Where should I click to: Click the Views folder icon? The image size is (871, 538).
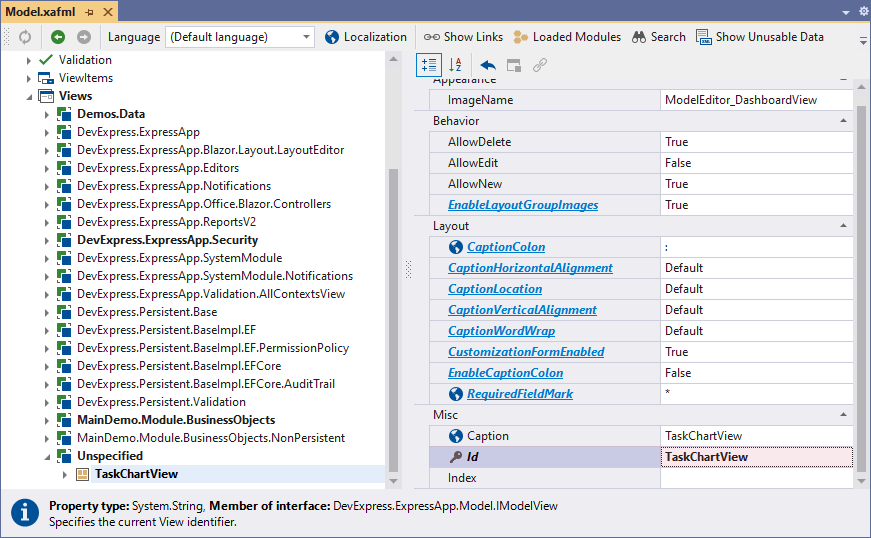pos(46,96)
